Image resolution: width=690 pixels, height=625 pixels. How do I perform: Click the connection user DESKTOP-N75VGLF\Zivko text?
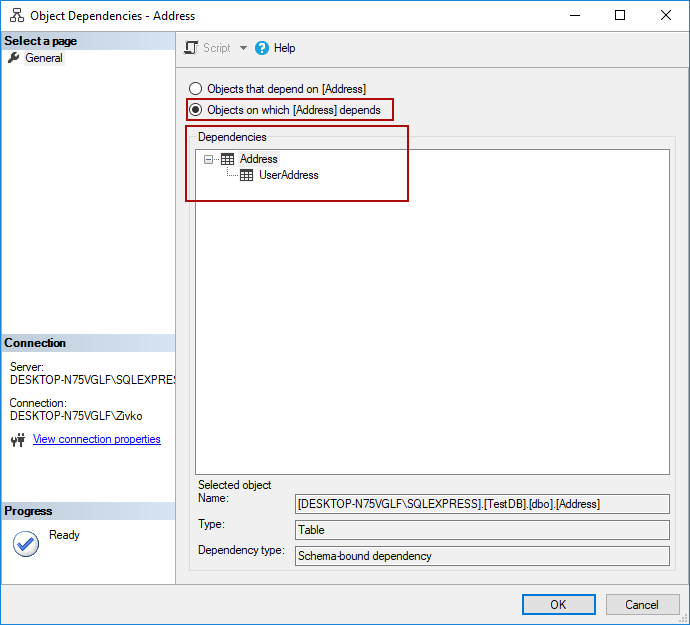76,416
